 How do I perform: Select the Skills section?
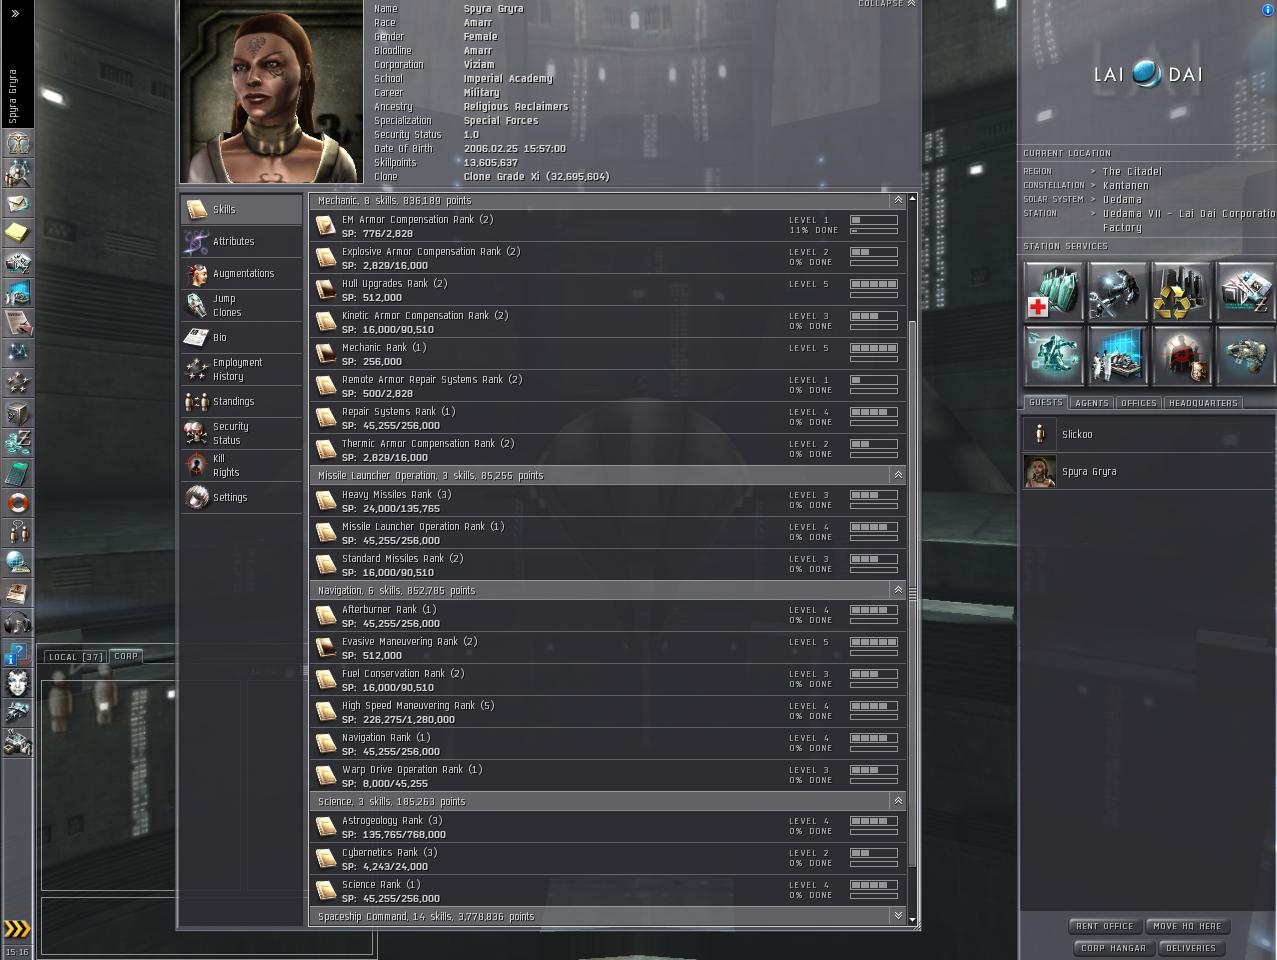click(x=241, y=209)
